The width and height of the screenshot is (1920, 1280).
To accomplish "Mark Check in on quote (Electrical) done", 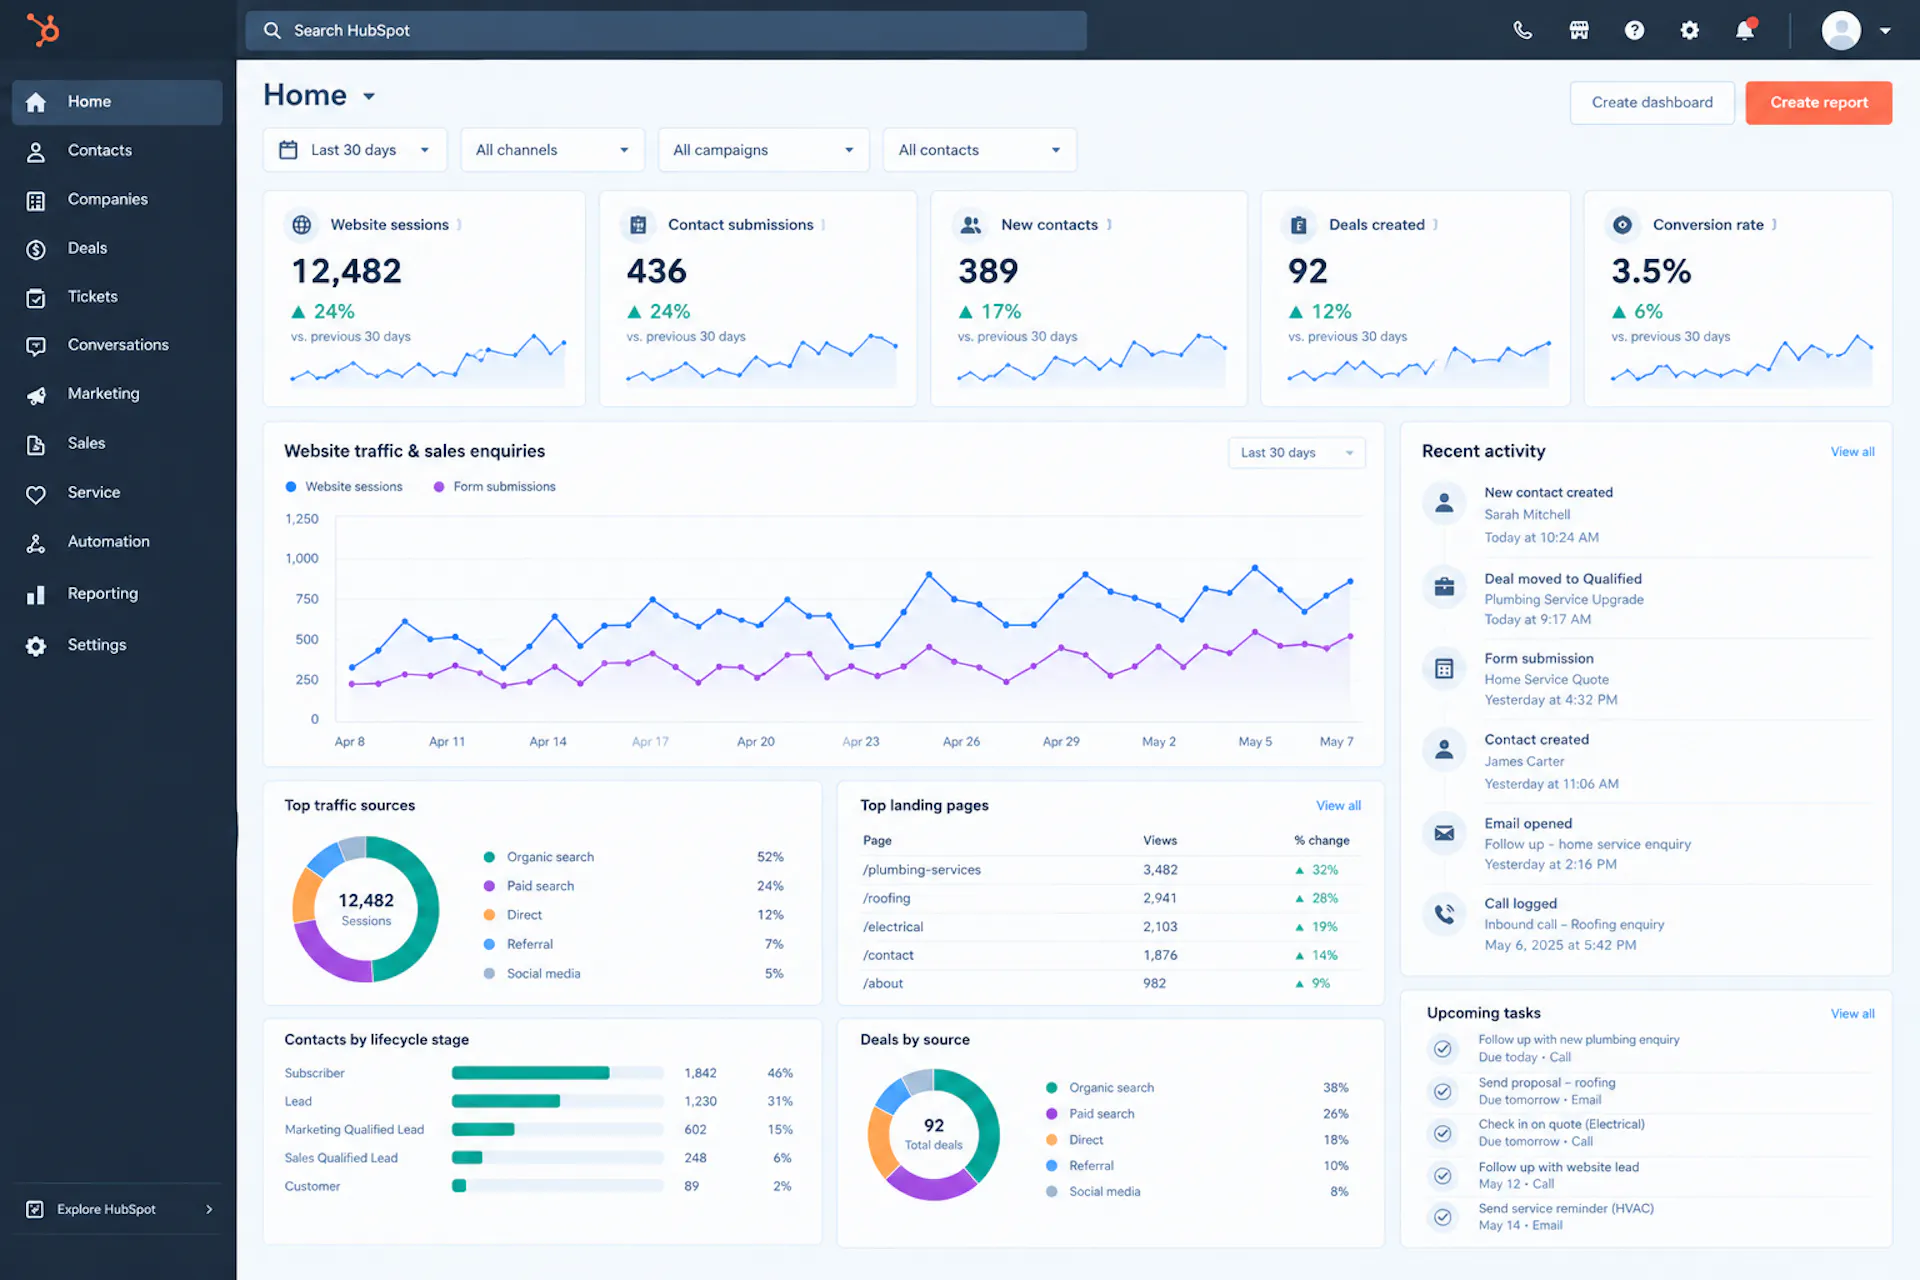I will click(1442, 1133).
